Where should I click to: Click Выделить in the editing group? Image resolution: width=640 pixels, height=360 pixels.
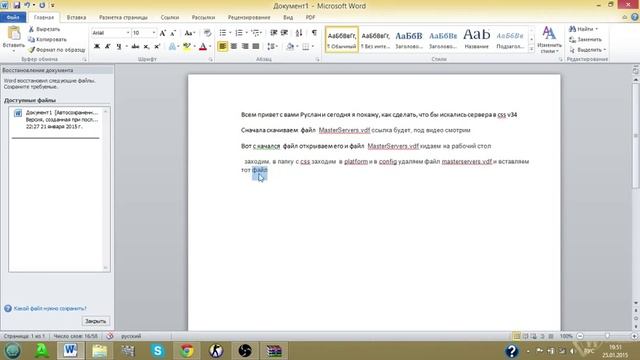588,50
